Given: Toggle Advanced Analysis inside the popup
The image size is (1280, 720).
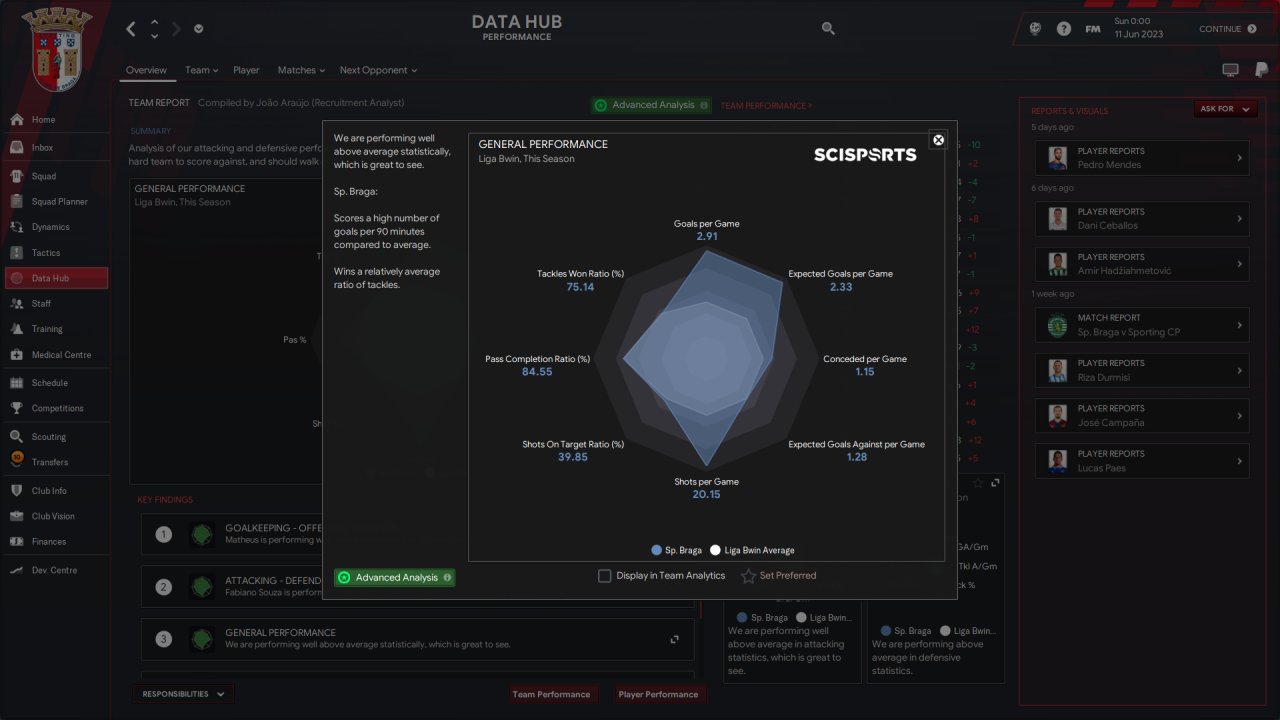Looking at the screenshot, I should click(x=394, y=577).
